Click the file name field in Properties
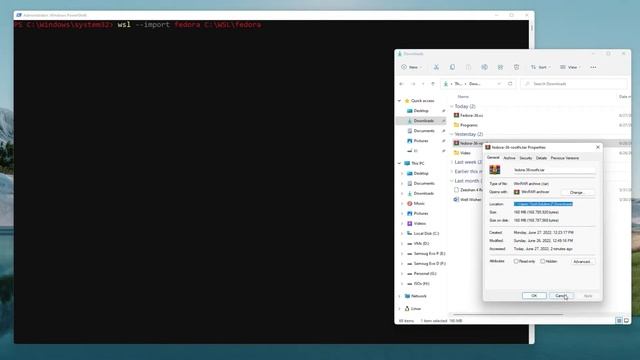The width and height of the screenshot is (640, 360). [x=554, y=170]
